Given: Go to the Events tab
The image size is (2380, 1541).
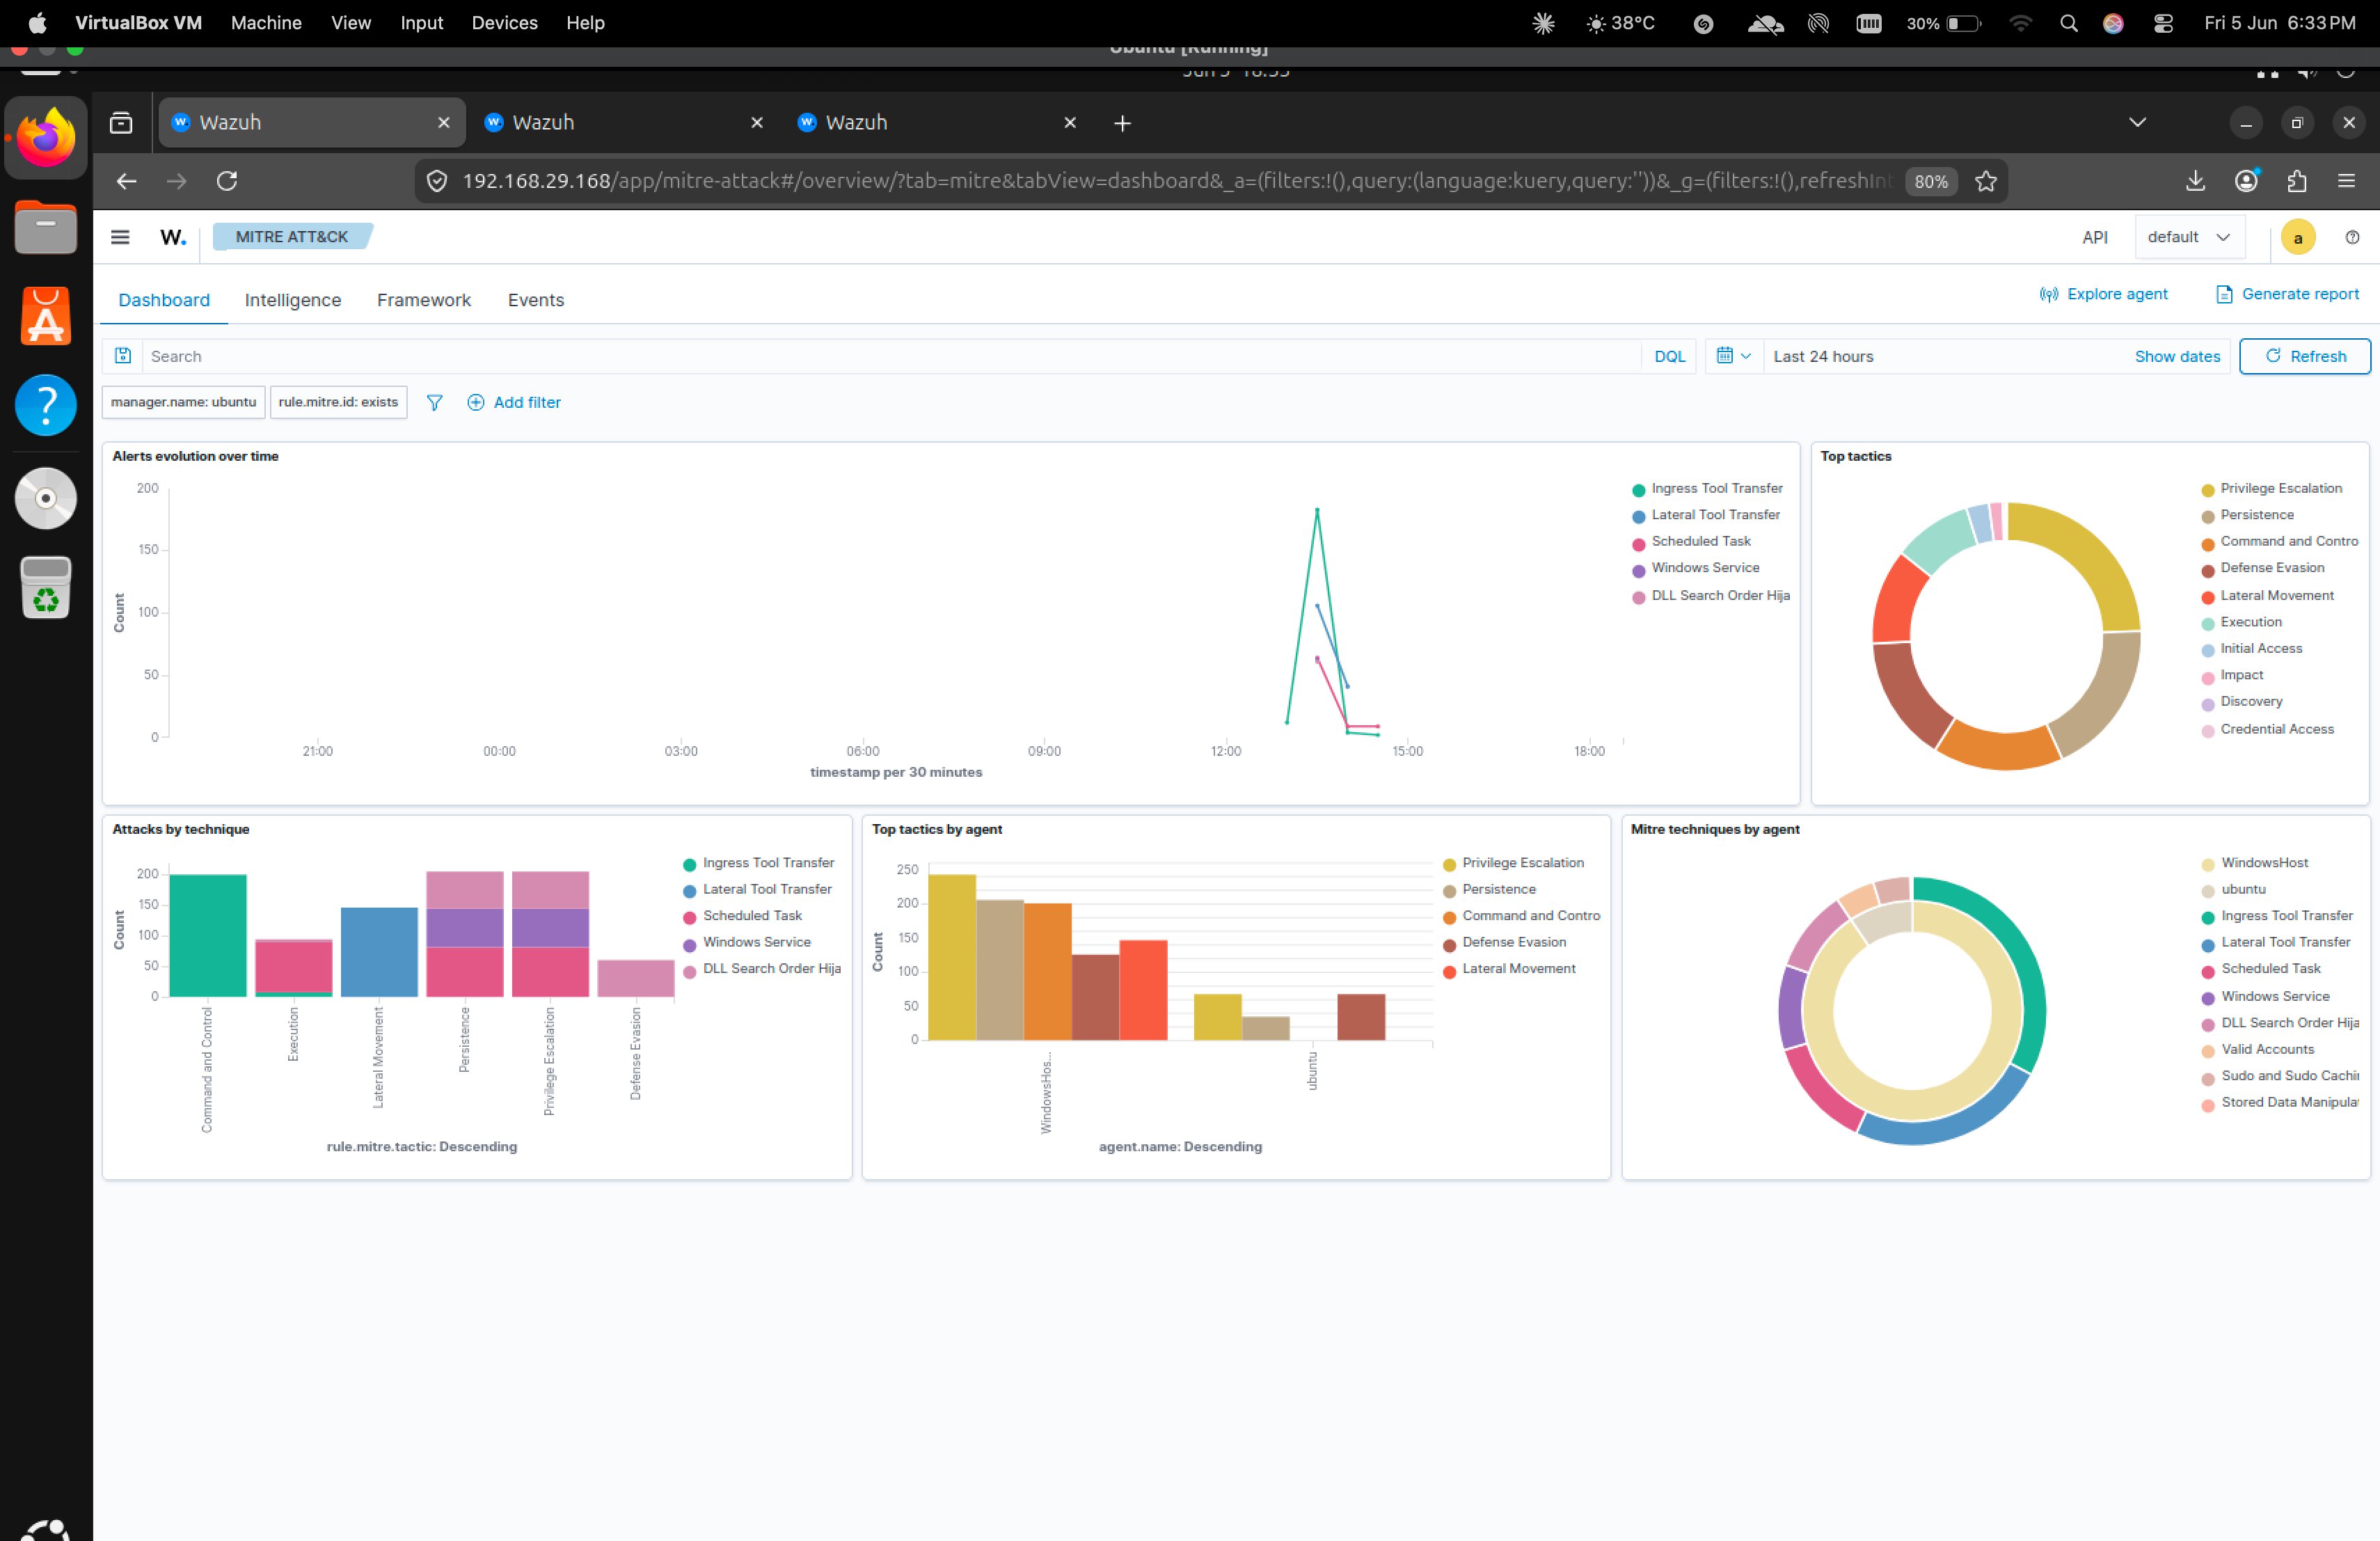Looking at the screenshot, I should point(536,300).
